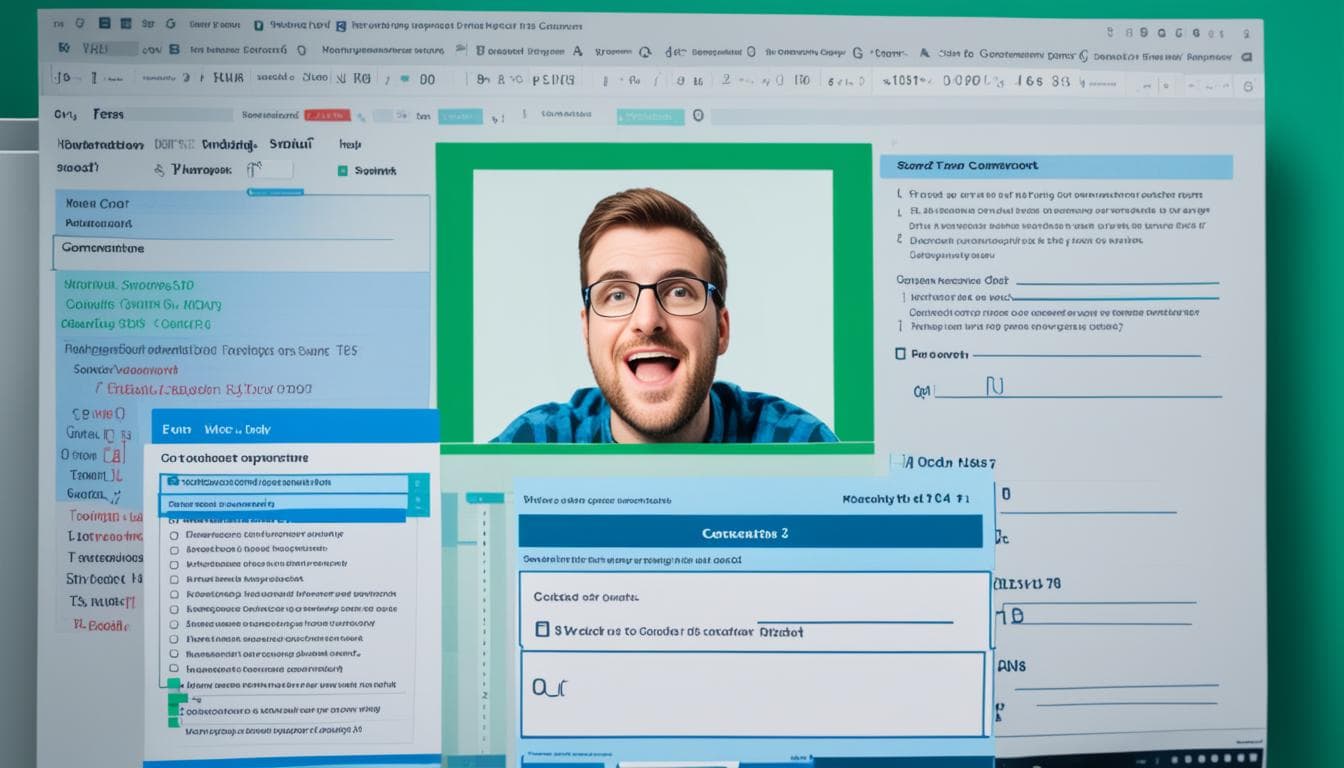This screenshot has width=1344, height=768.
Task: Enable the checkbox beside the underlined Dizdot field
Action: pos(541,629)
